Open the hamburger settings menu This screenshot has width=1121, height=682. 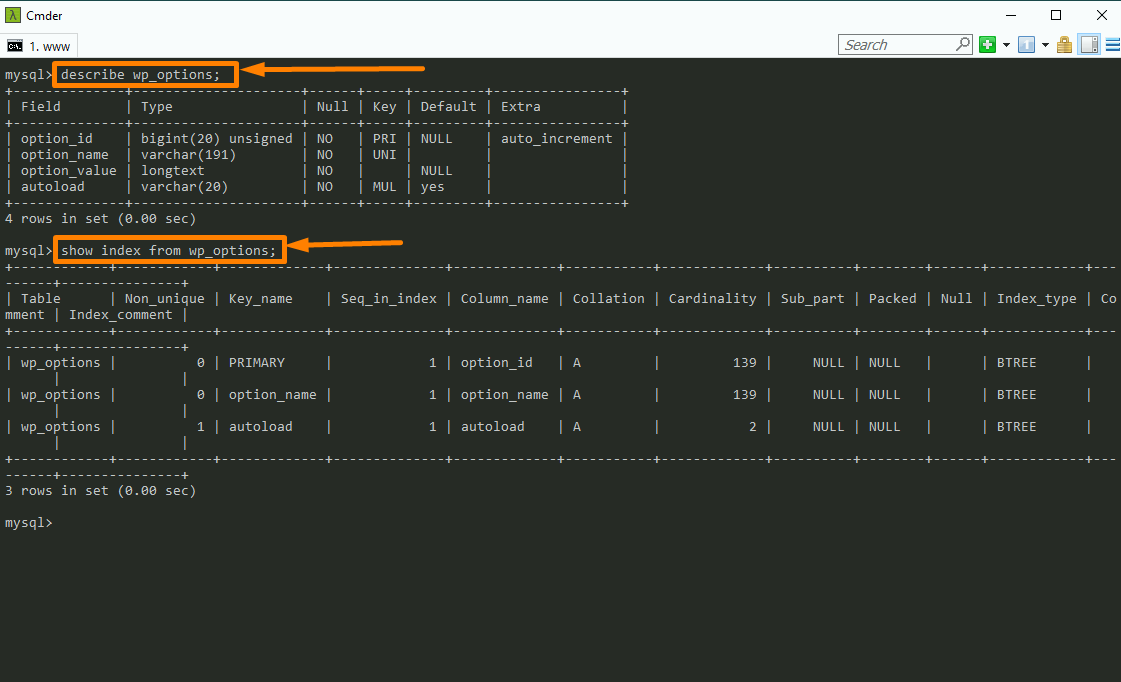[1112, 45]
